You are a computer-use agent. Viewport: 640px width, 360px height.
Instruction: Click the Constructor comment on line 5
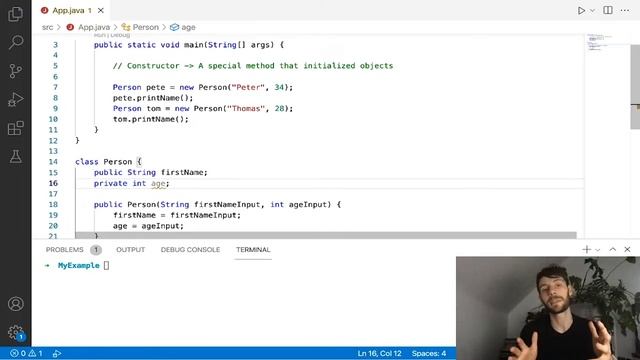click(x=253, y=66)
